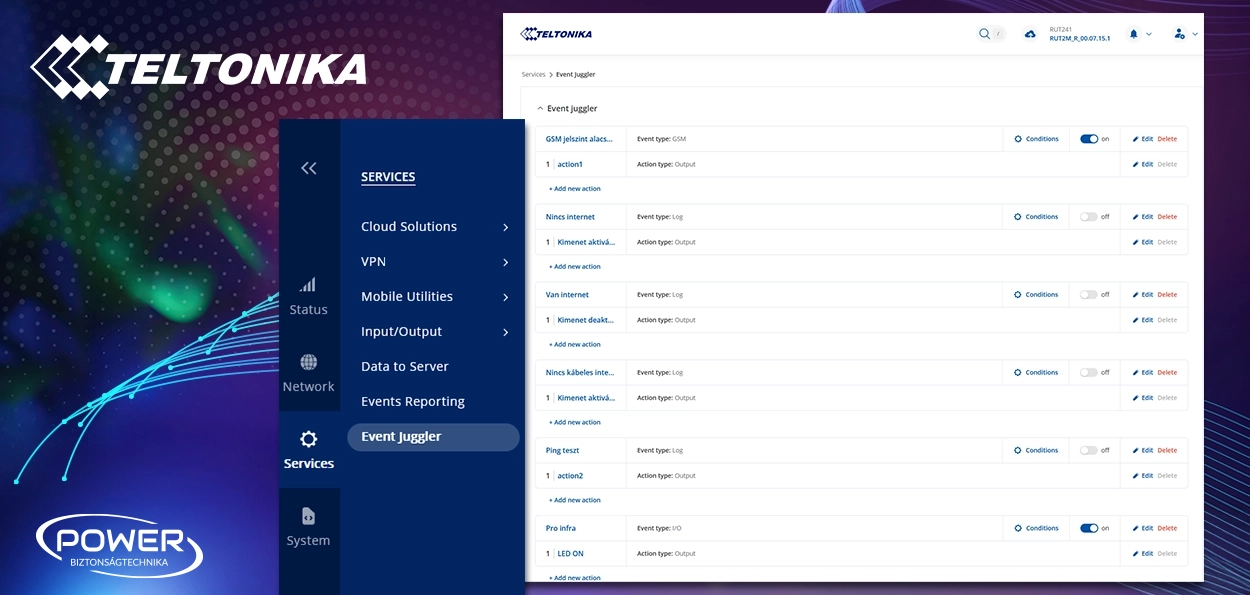
Task: Edit the GSM jelszint alacs… rule
Action: tap(1142, 139)
